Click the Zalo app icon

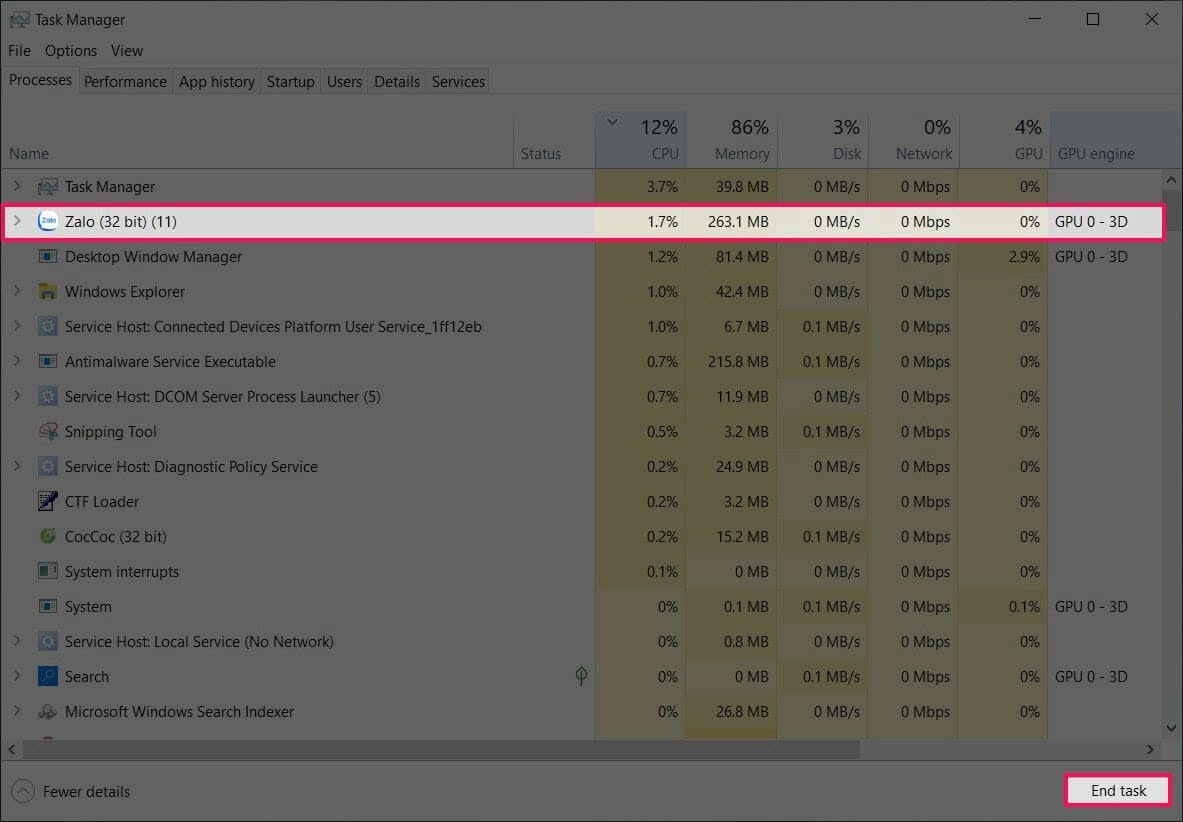point(48,221)
